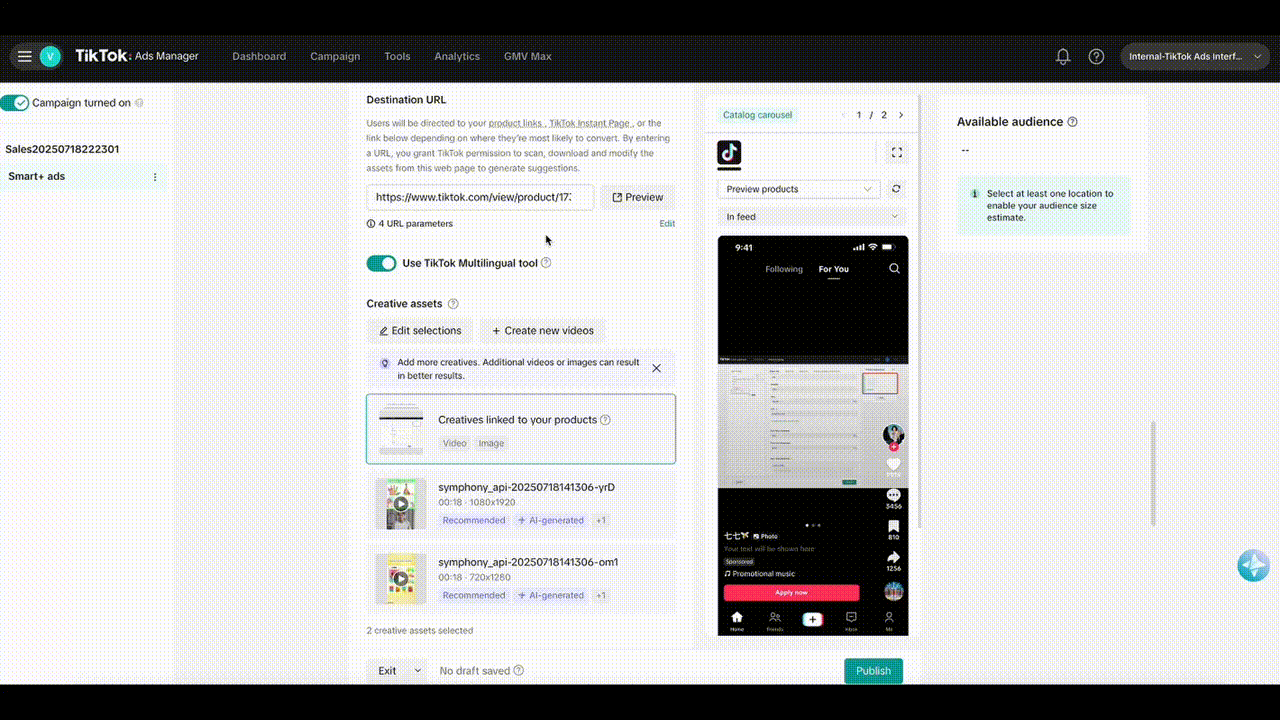The height and width of the screenshot is (720, 1280).
Task: Go to next preview page arrow
Action: point(900,115)
